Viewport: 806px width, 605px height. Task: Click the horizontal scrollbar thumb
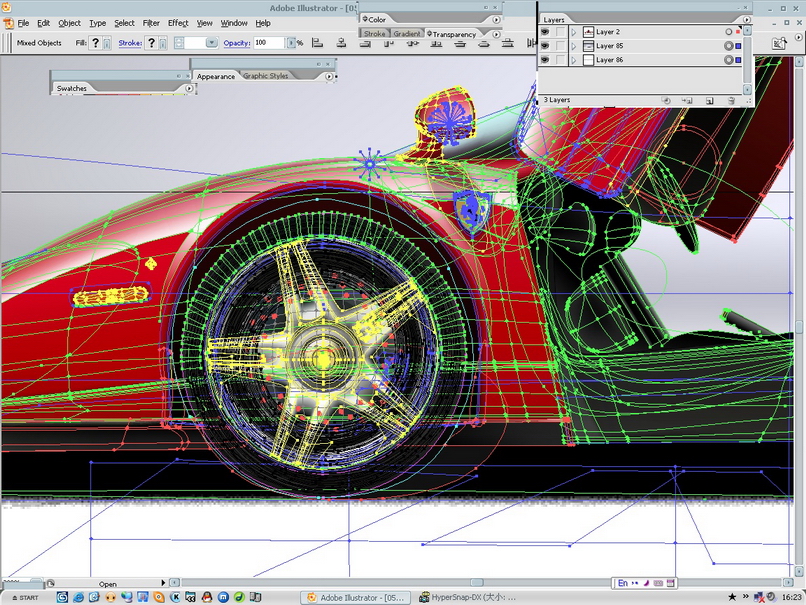(477, 582)
